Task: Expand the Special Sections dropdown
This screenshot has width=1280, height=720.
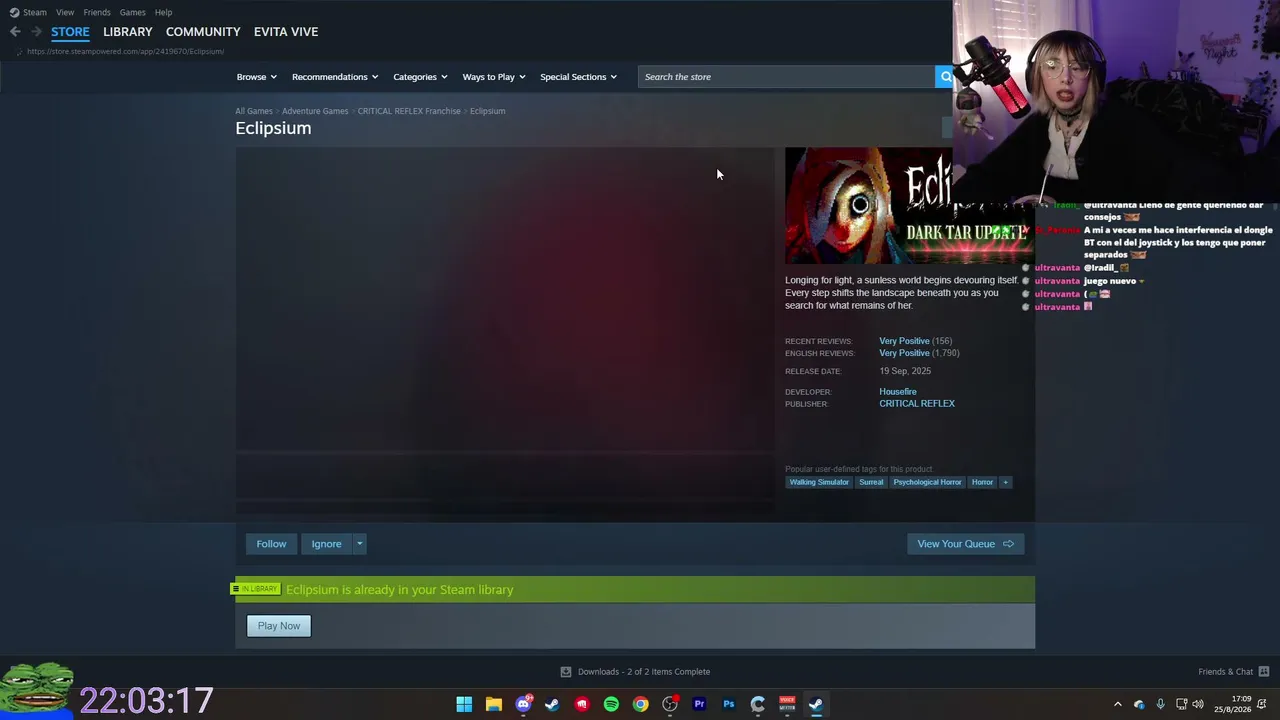Action: coord(578,77)
